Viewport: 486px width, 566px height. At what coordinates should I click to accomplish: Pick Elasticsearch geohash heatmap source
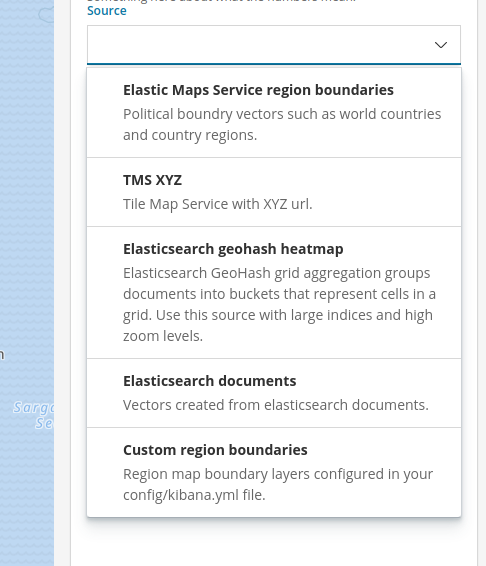274,293
